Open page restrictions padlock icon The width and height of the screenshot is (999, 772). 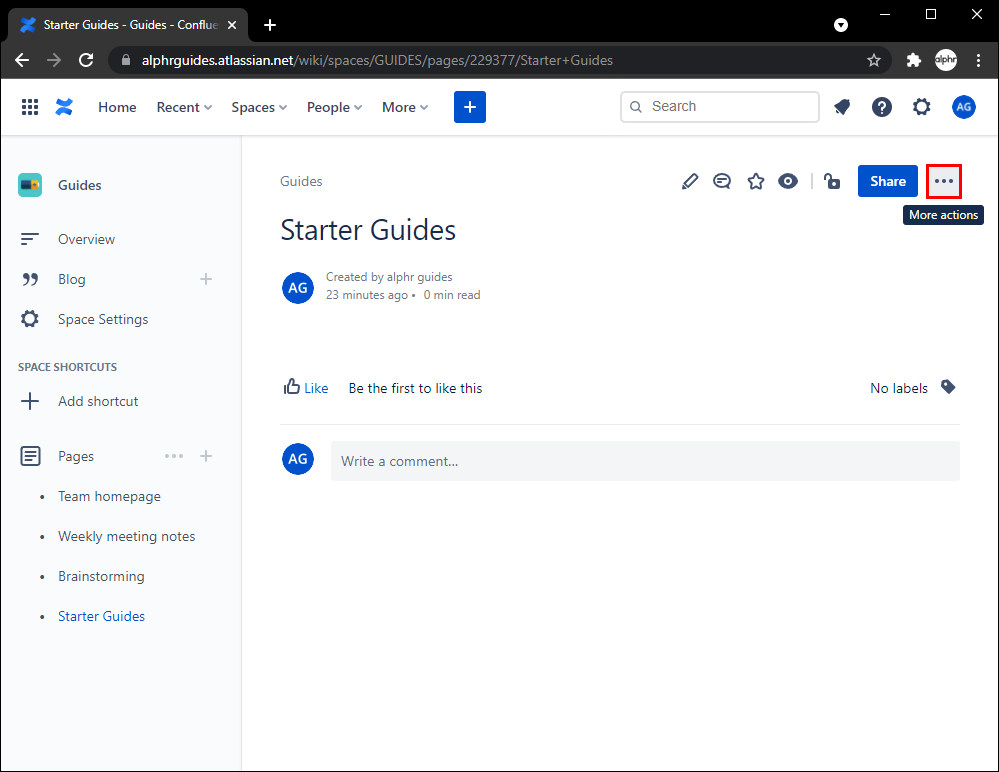pos(832,181)
